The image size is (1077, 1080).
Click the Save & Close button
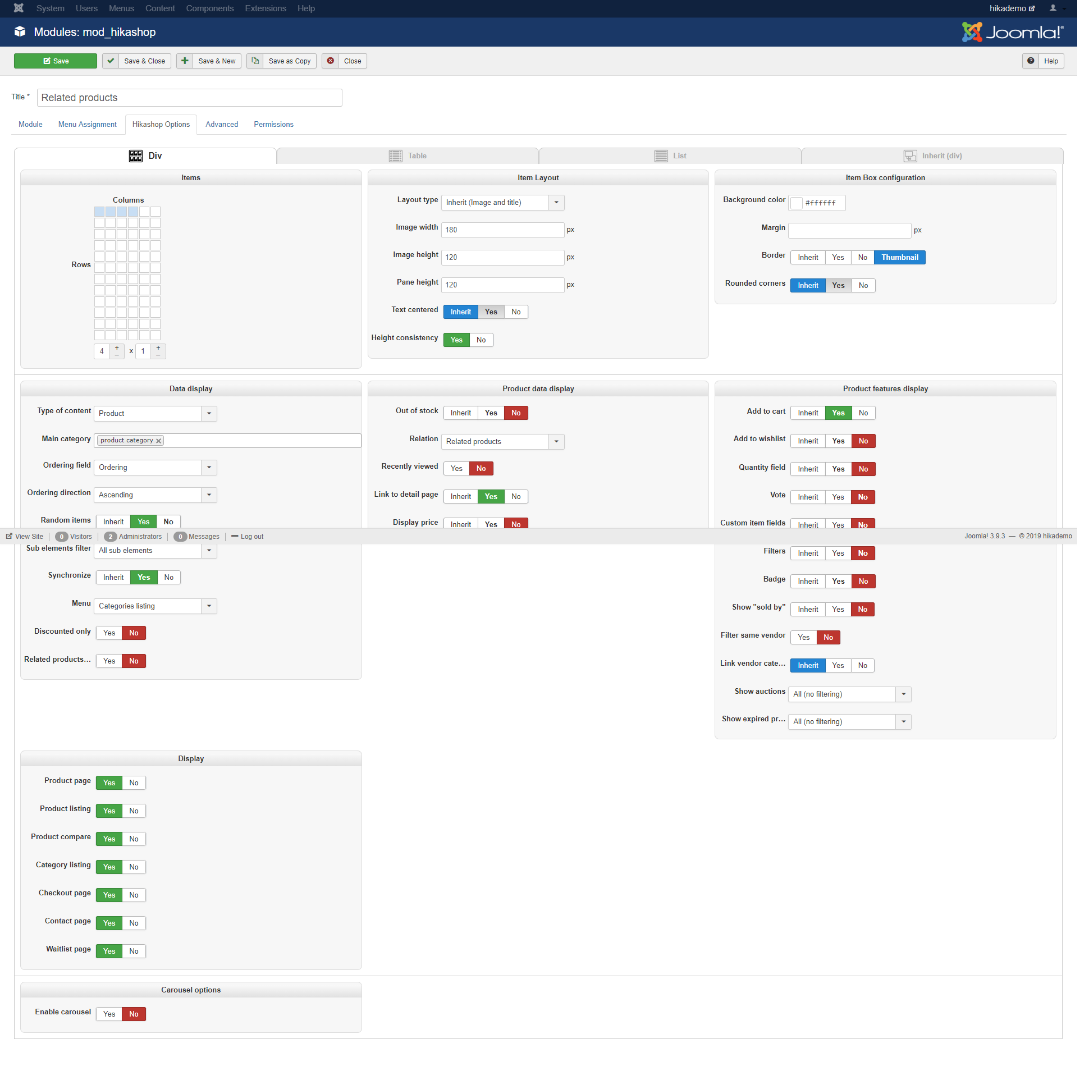[137, 61]
